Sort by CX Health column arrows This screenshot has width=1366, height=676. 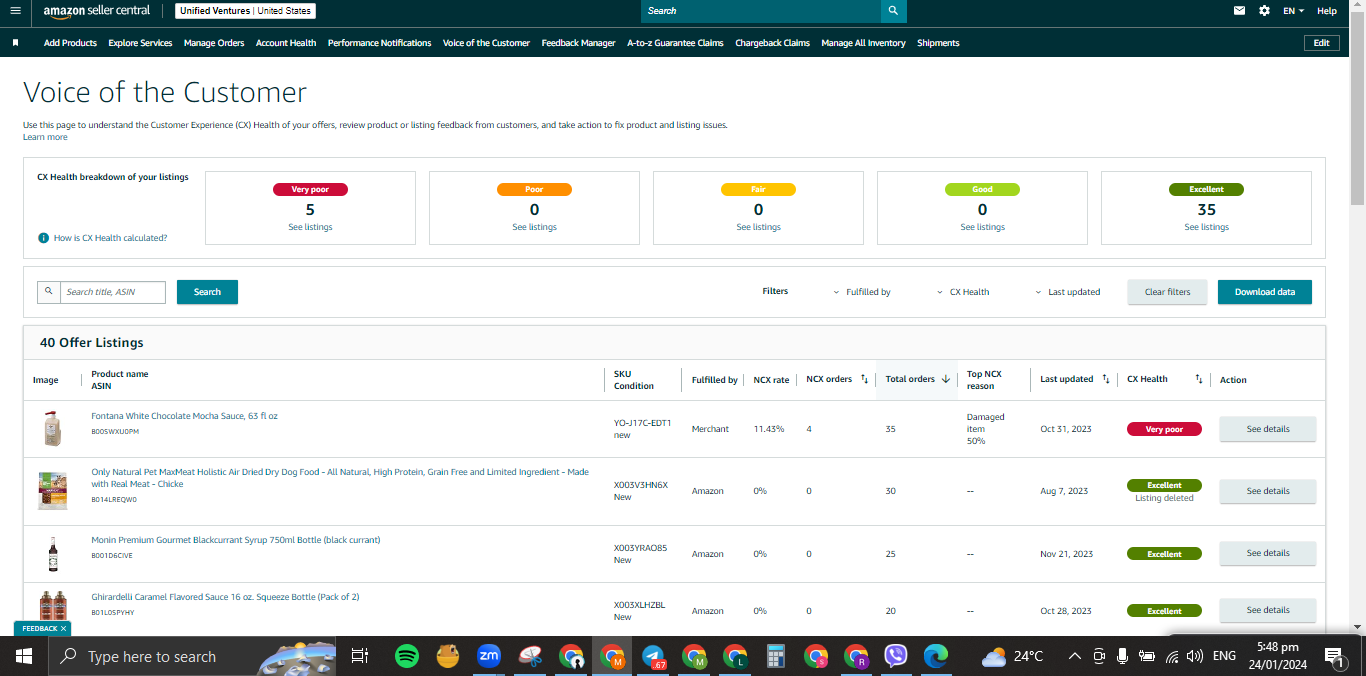[1199, 379]
